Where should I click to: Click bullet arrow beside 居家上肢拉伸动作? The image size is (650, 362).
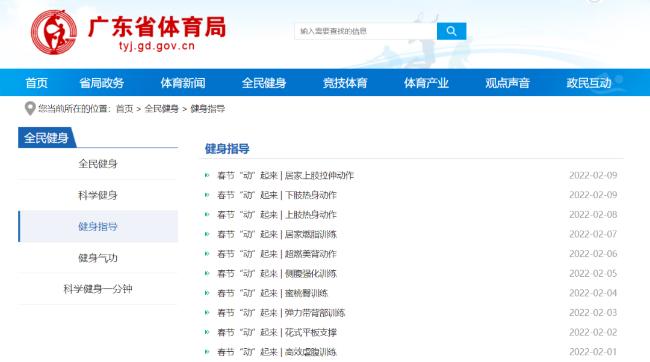[207, 175]
